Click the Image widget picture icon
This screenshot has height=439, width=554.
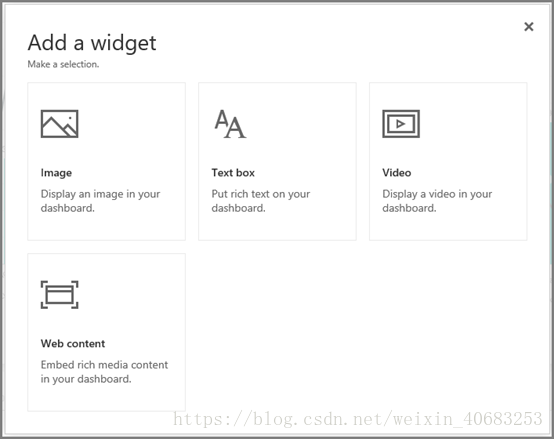click(59, 124)
